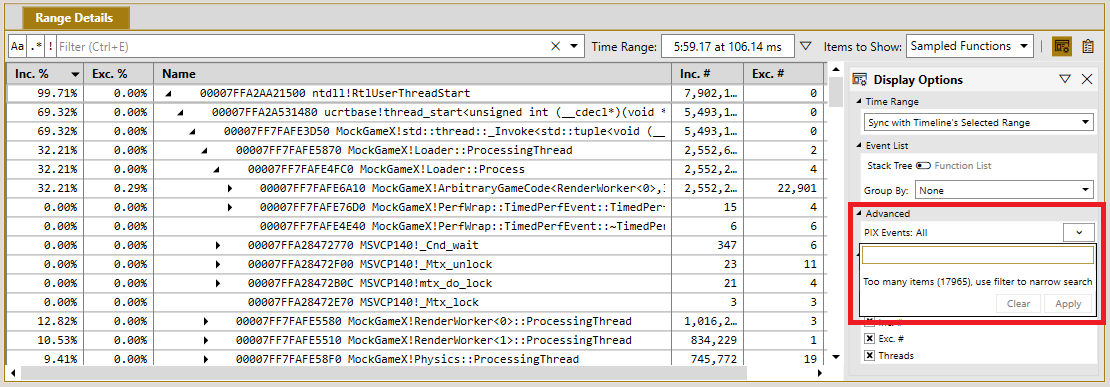This screenshot has width=1110, height=387.
Task: Click the Display Options panel header icon
Action: [x=859, y=80]
